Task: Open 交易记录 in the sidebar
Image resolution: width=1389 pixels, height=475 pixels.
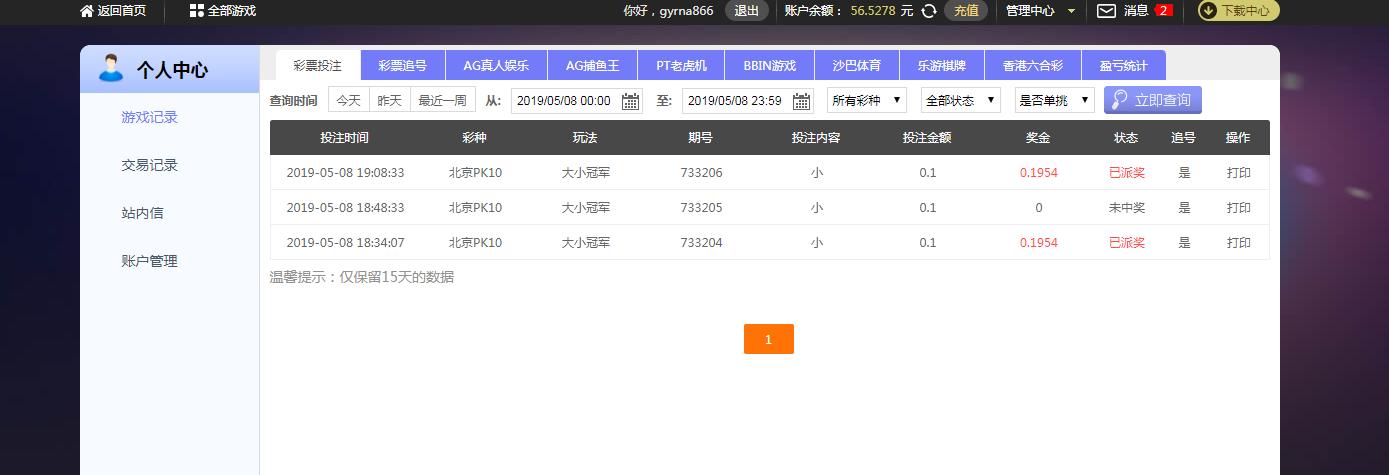Action: click(x=149, y=166)
